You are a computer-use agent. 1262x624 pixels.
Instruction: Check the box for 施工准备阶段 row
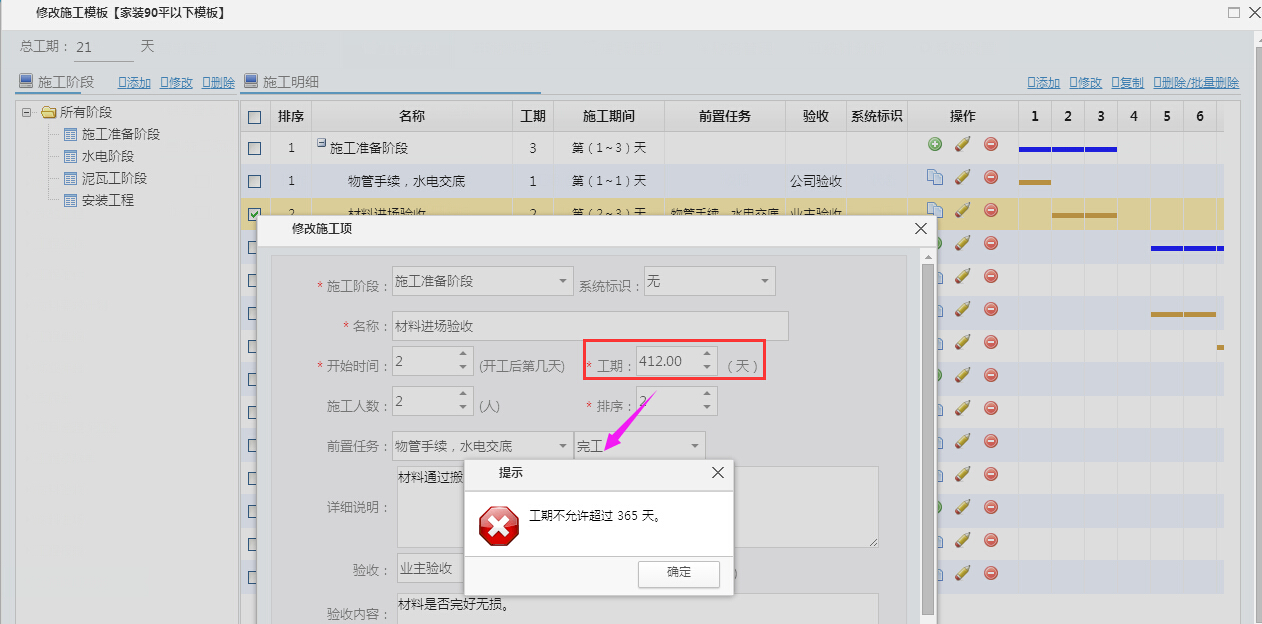tap(254, 148)
